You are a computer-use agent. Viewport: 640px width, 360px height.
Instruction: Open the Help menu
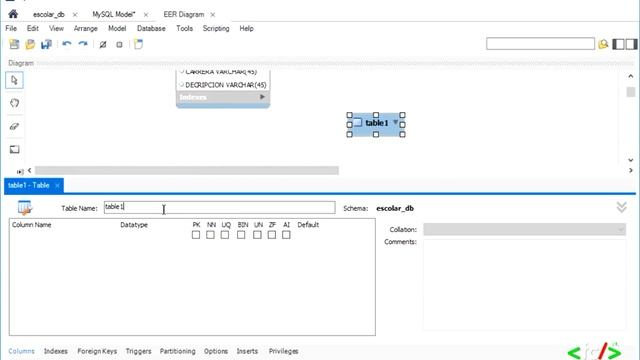point(247,28)
